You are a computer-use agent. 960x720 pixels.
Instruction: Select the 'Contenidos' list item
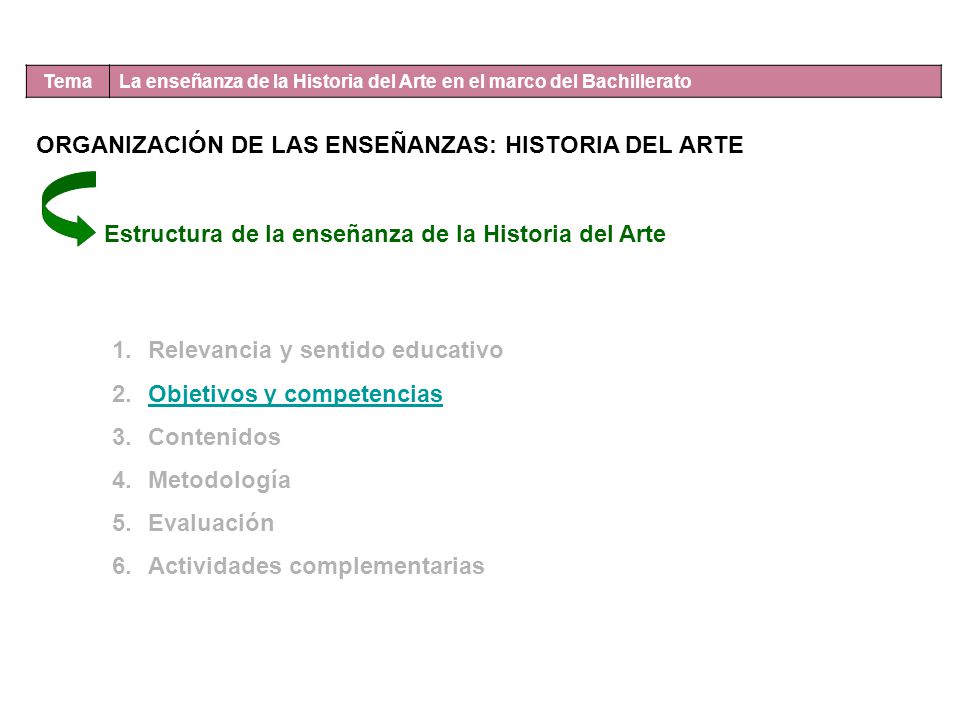tap(214, 437)
